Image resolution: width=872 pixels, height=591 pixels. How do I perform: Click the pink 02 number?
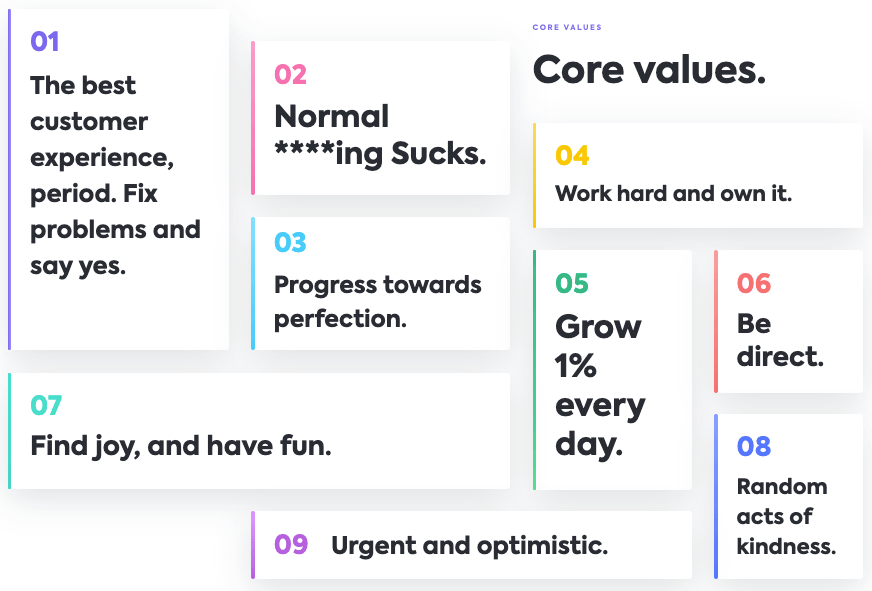coord(290,75)
